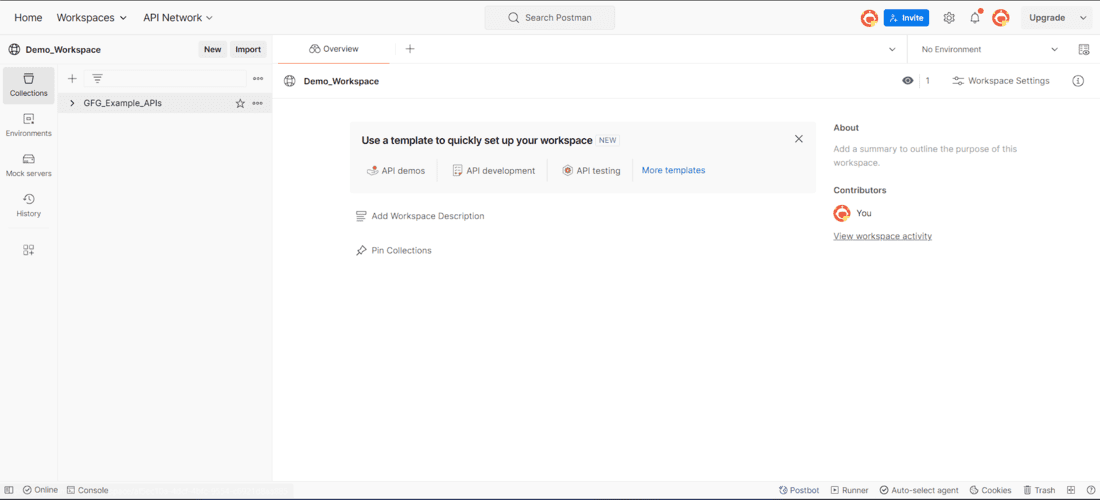
Task: Open GFG_Example_APIs three-dot more actions
Action: [x=258, y=103]
